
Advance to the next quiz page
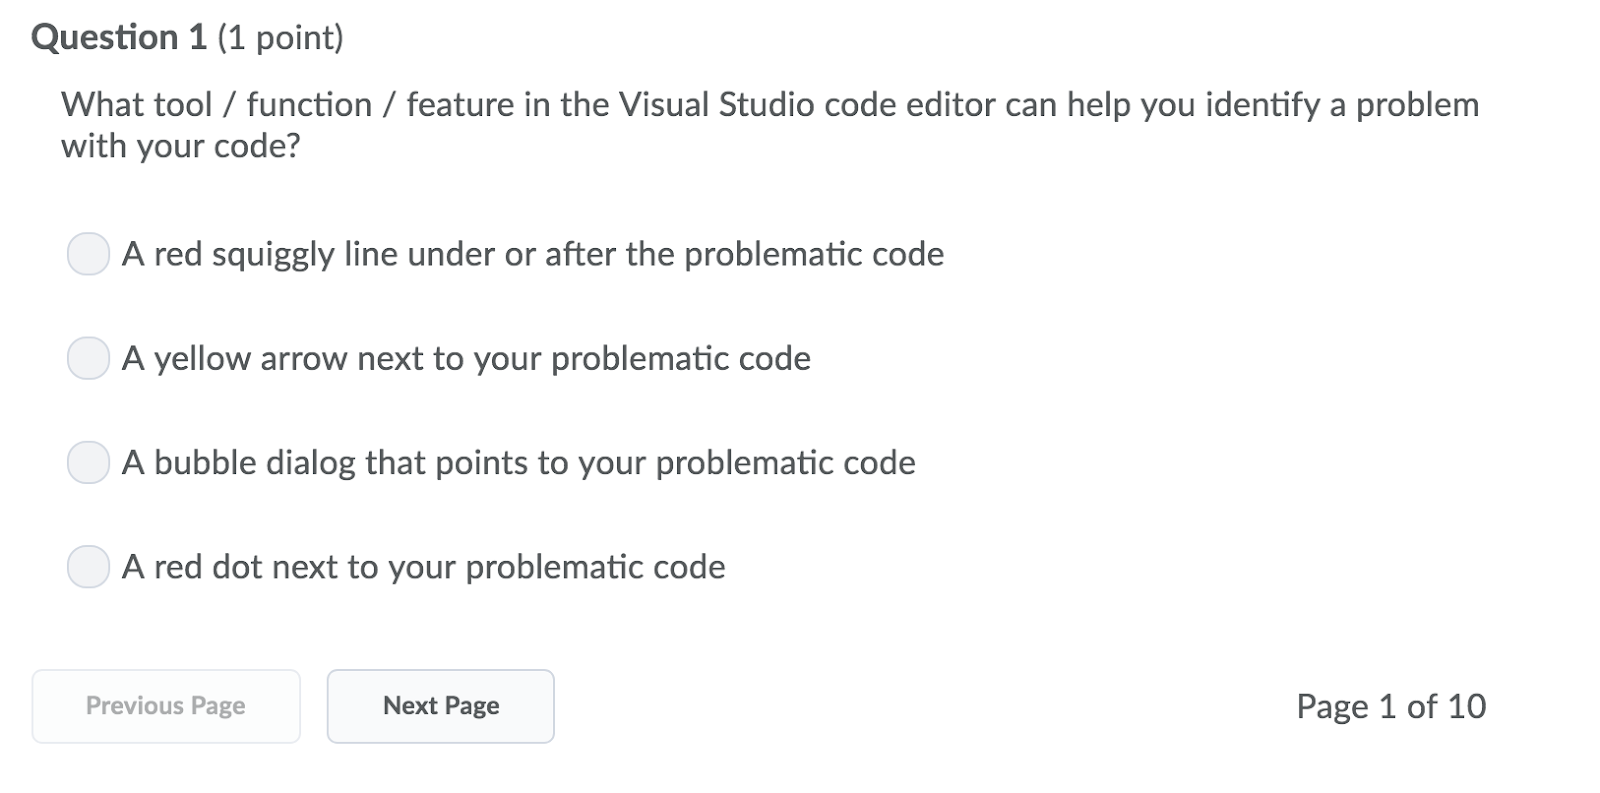440,706
